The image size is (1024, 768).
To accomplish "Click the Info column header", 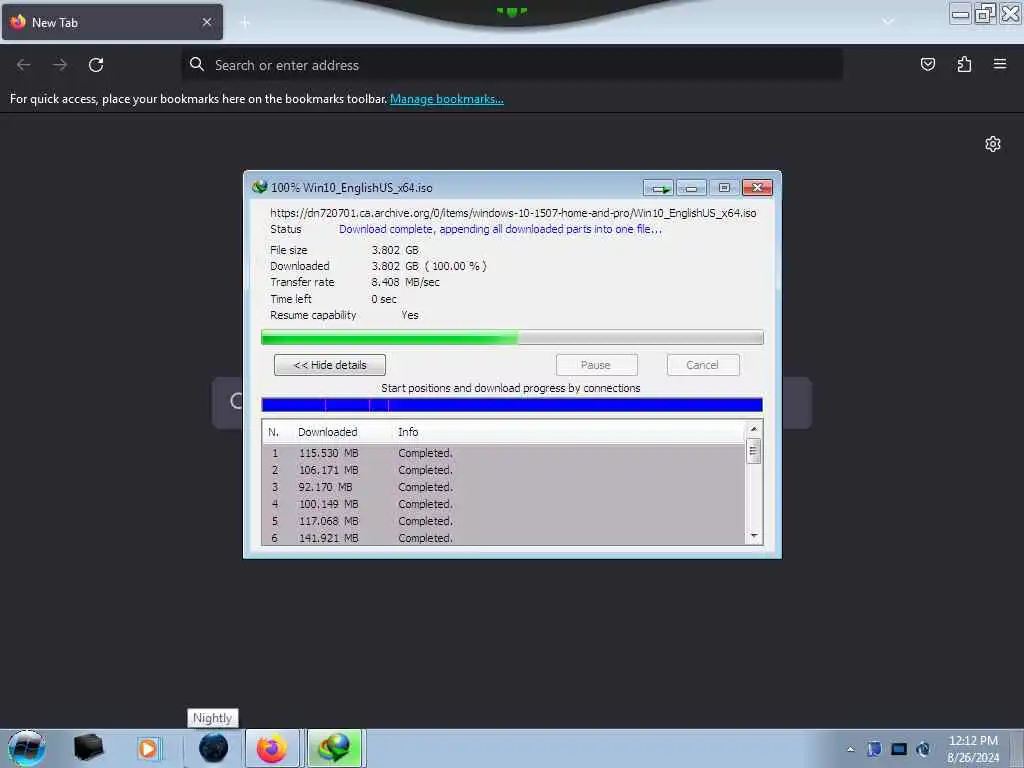I will coord(408,432).
